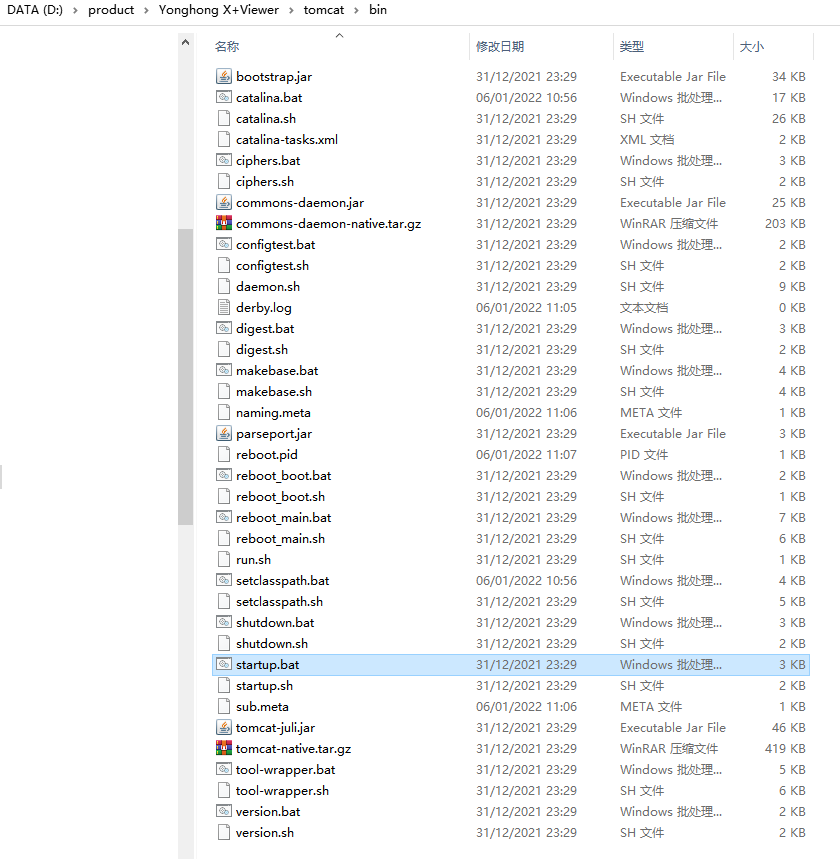The width and height of the screenshot is (840, 859).
Task: Open the bootstrap.jar executable jar icon
Action: 225,76
